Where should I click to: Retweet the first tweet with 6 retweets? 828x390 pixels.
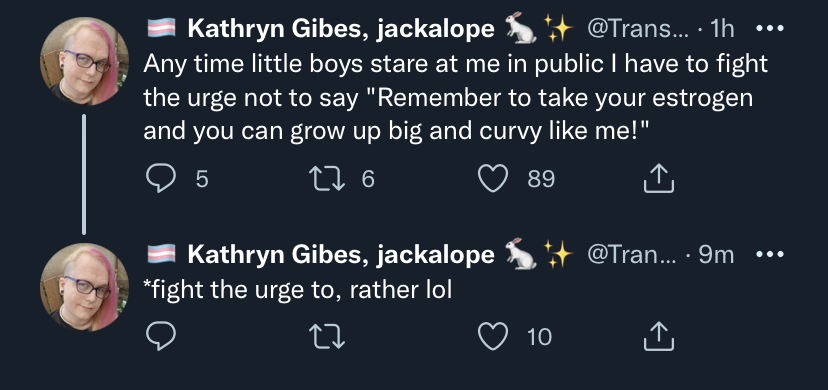327,179
